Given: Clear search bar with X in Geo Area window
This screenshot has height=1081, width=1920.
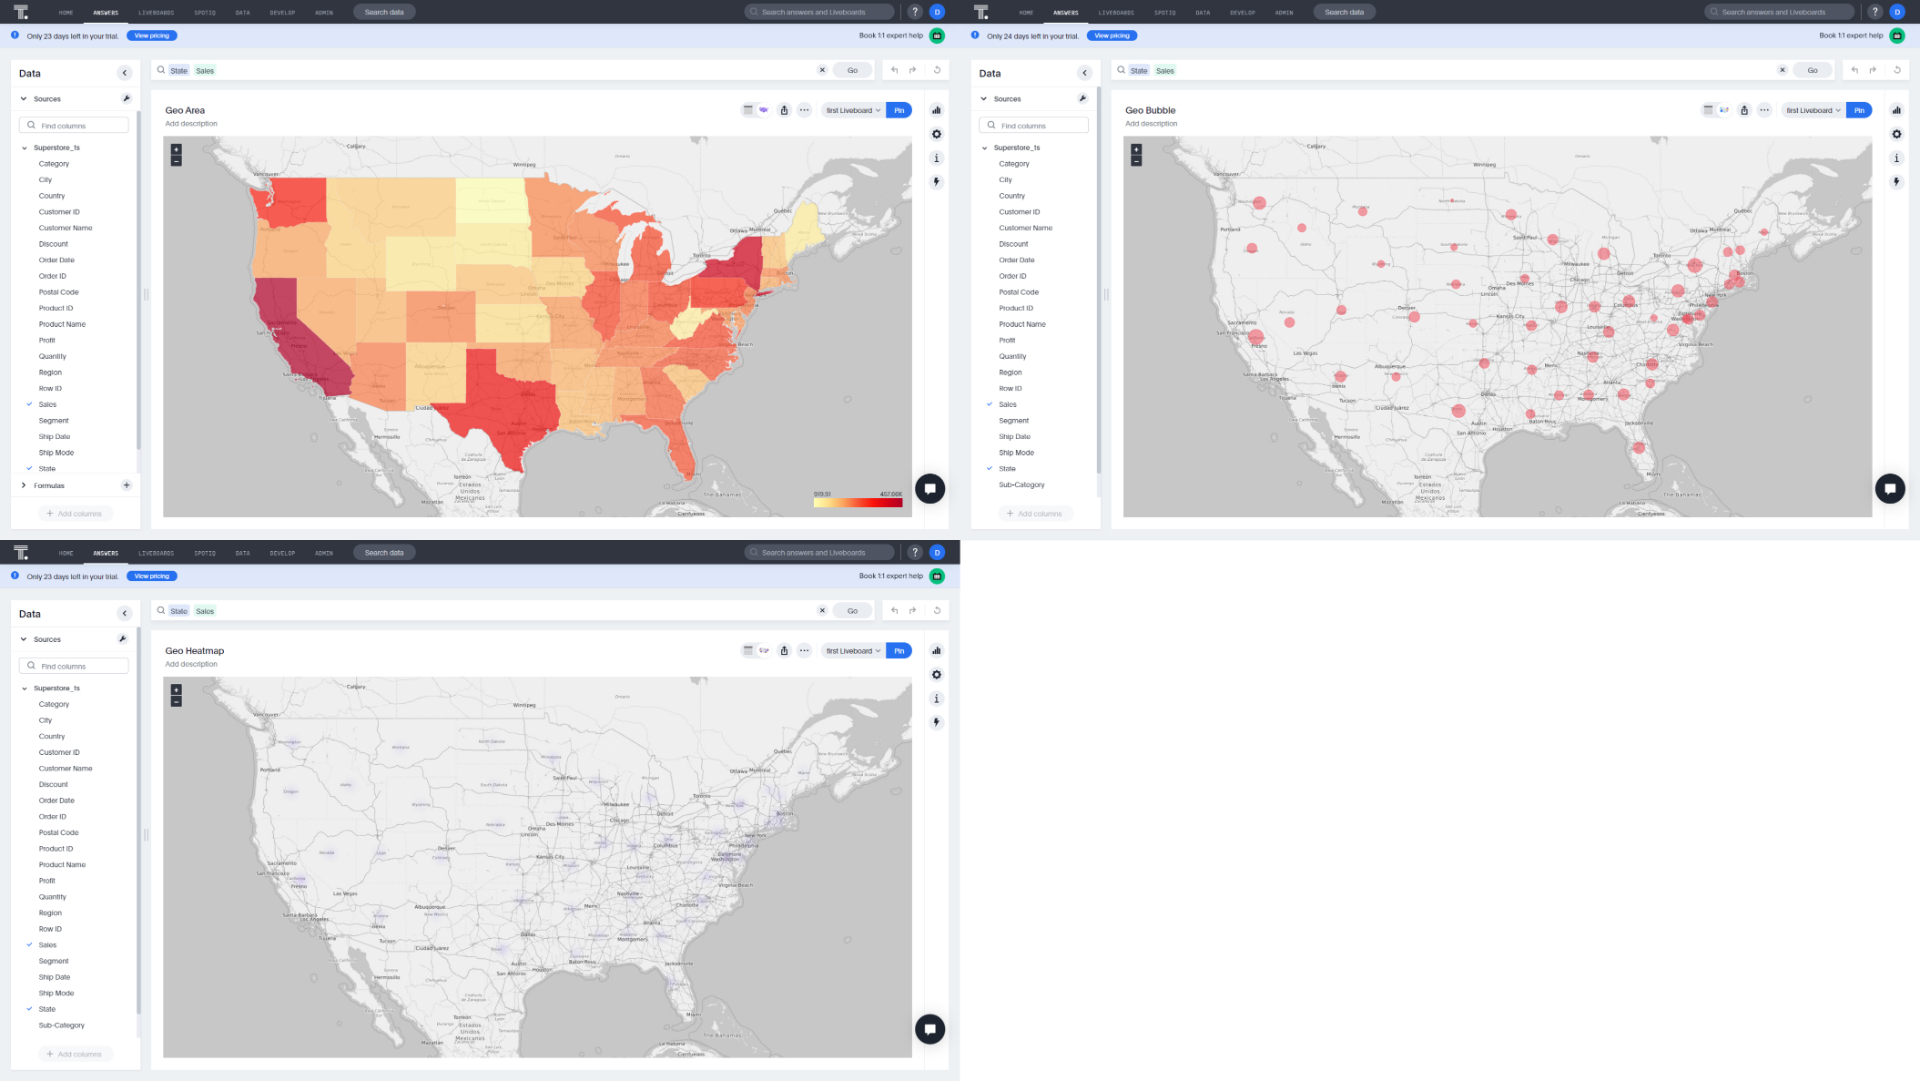Looking at the screenshot, I should click(x=822, y=70).
